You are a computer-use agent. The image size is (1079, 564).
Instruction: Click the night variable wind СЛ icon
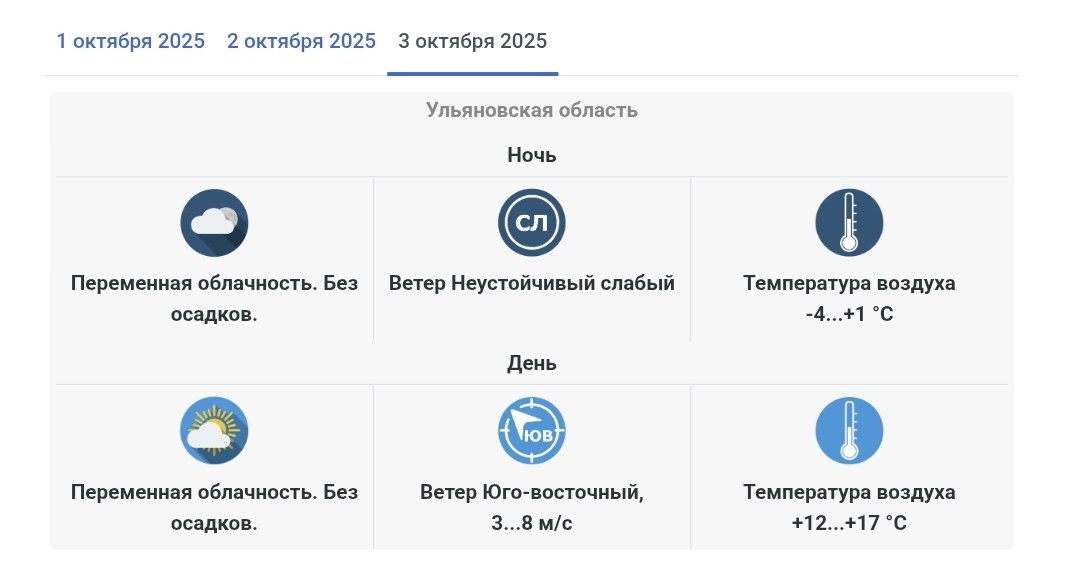[532, 222]
